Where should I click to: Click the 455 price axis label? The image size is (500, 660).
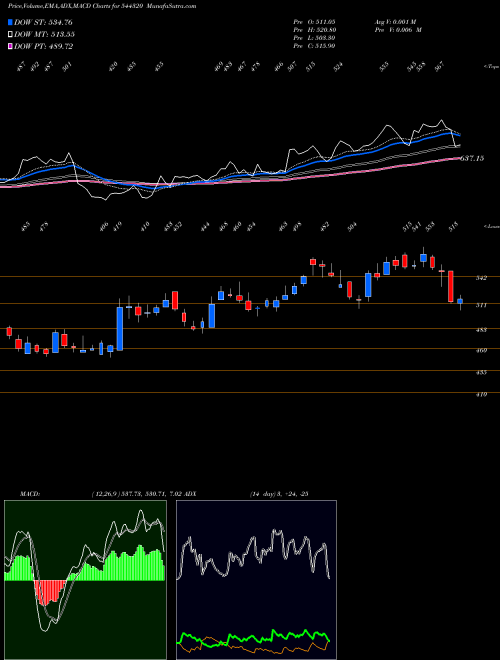[481, 373]
